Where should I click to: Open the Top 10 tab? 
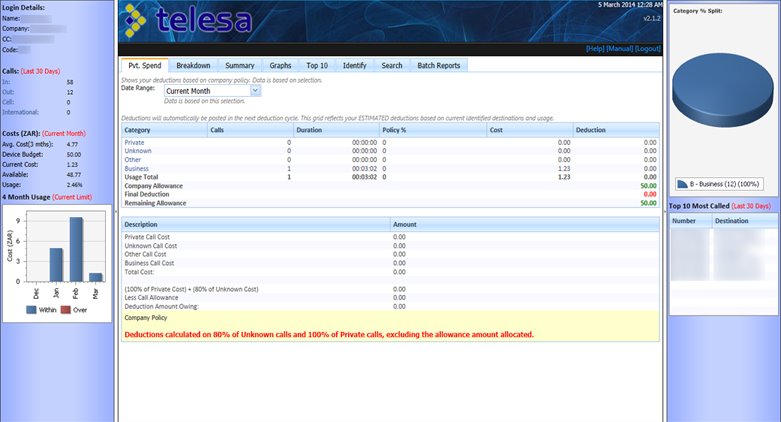click(x=317, y=65)
